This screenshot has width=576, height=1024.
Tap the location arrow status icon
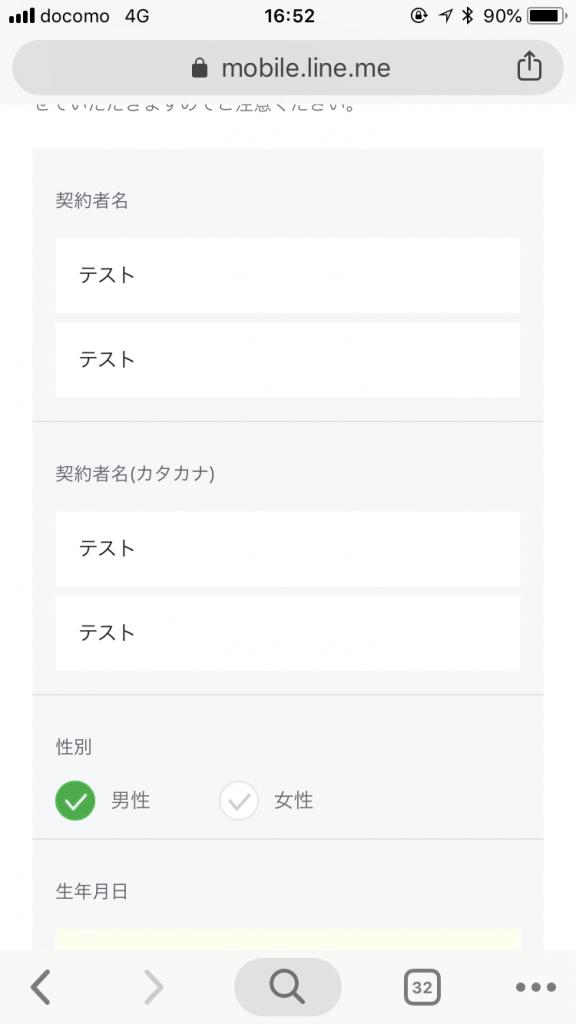(445, 16)
